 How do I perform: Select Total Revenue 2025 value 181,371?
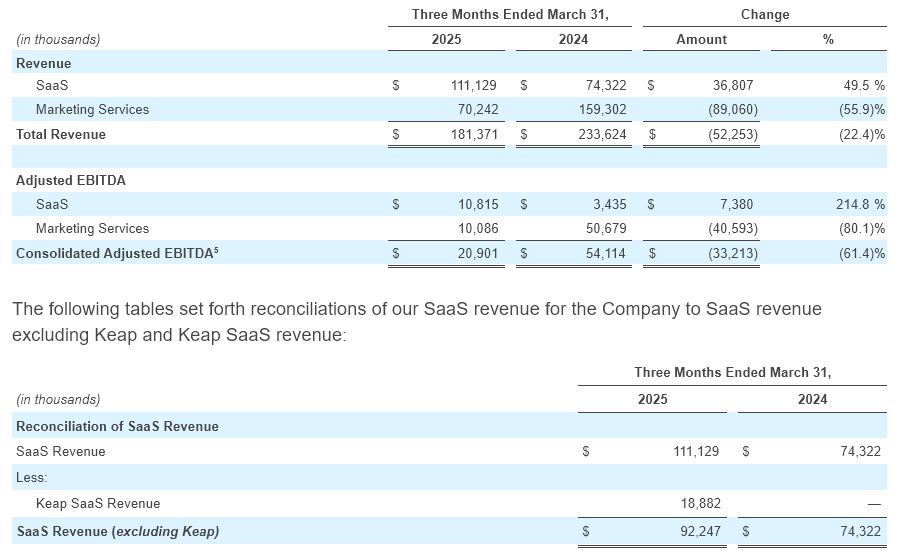point(474,135)
